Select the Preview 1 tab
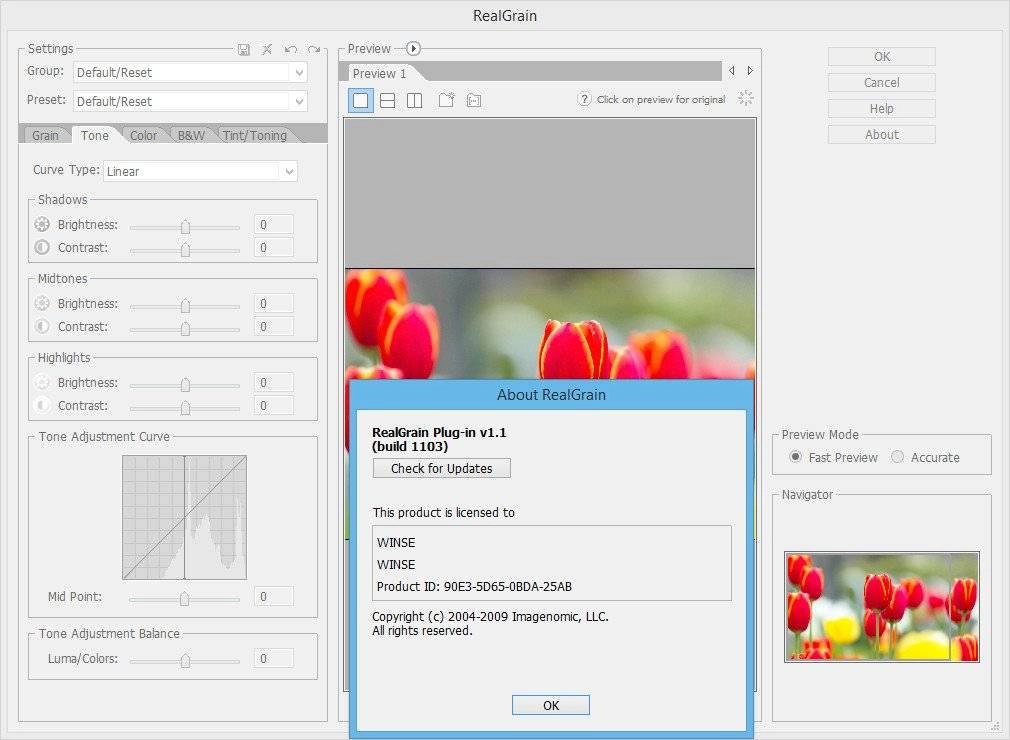Viewport: 1010px width, 740px height. [x=379, y=73]
